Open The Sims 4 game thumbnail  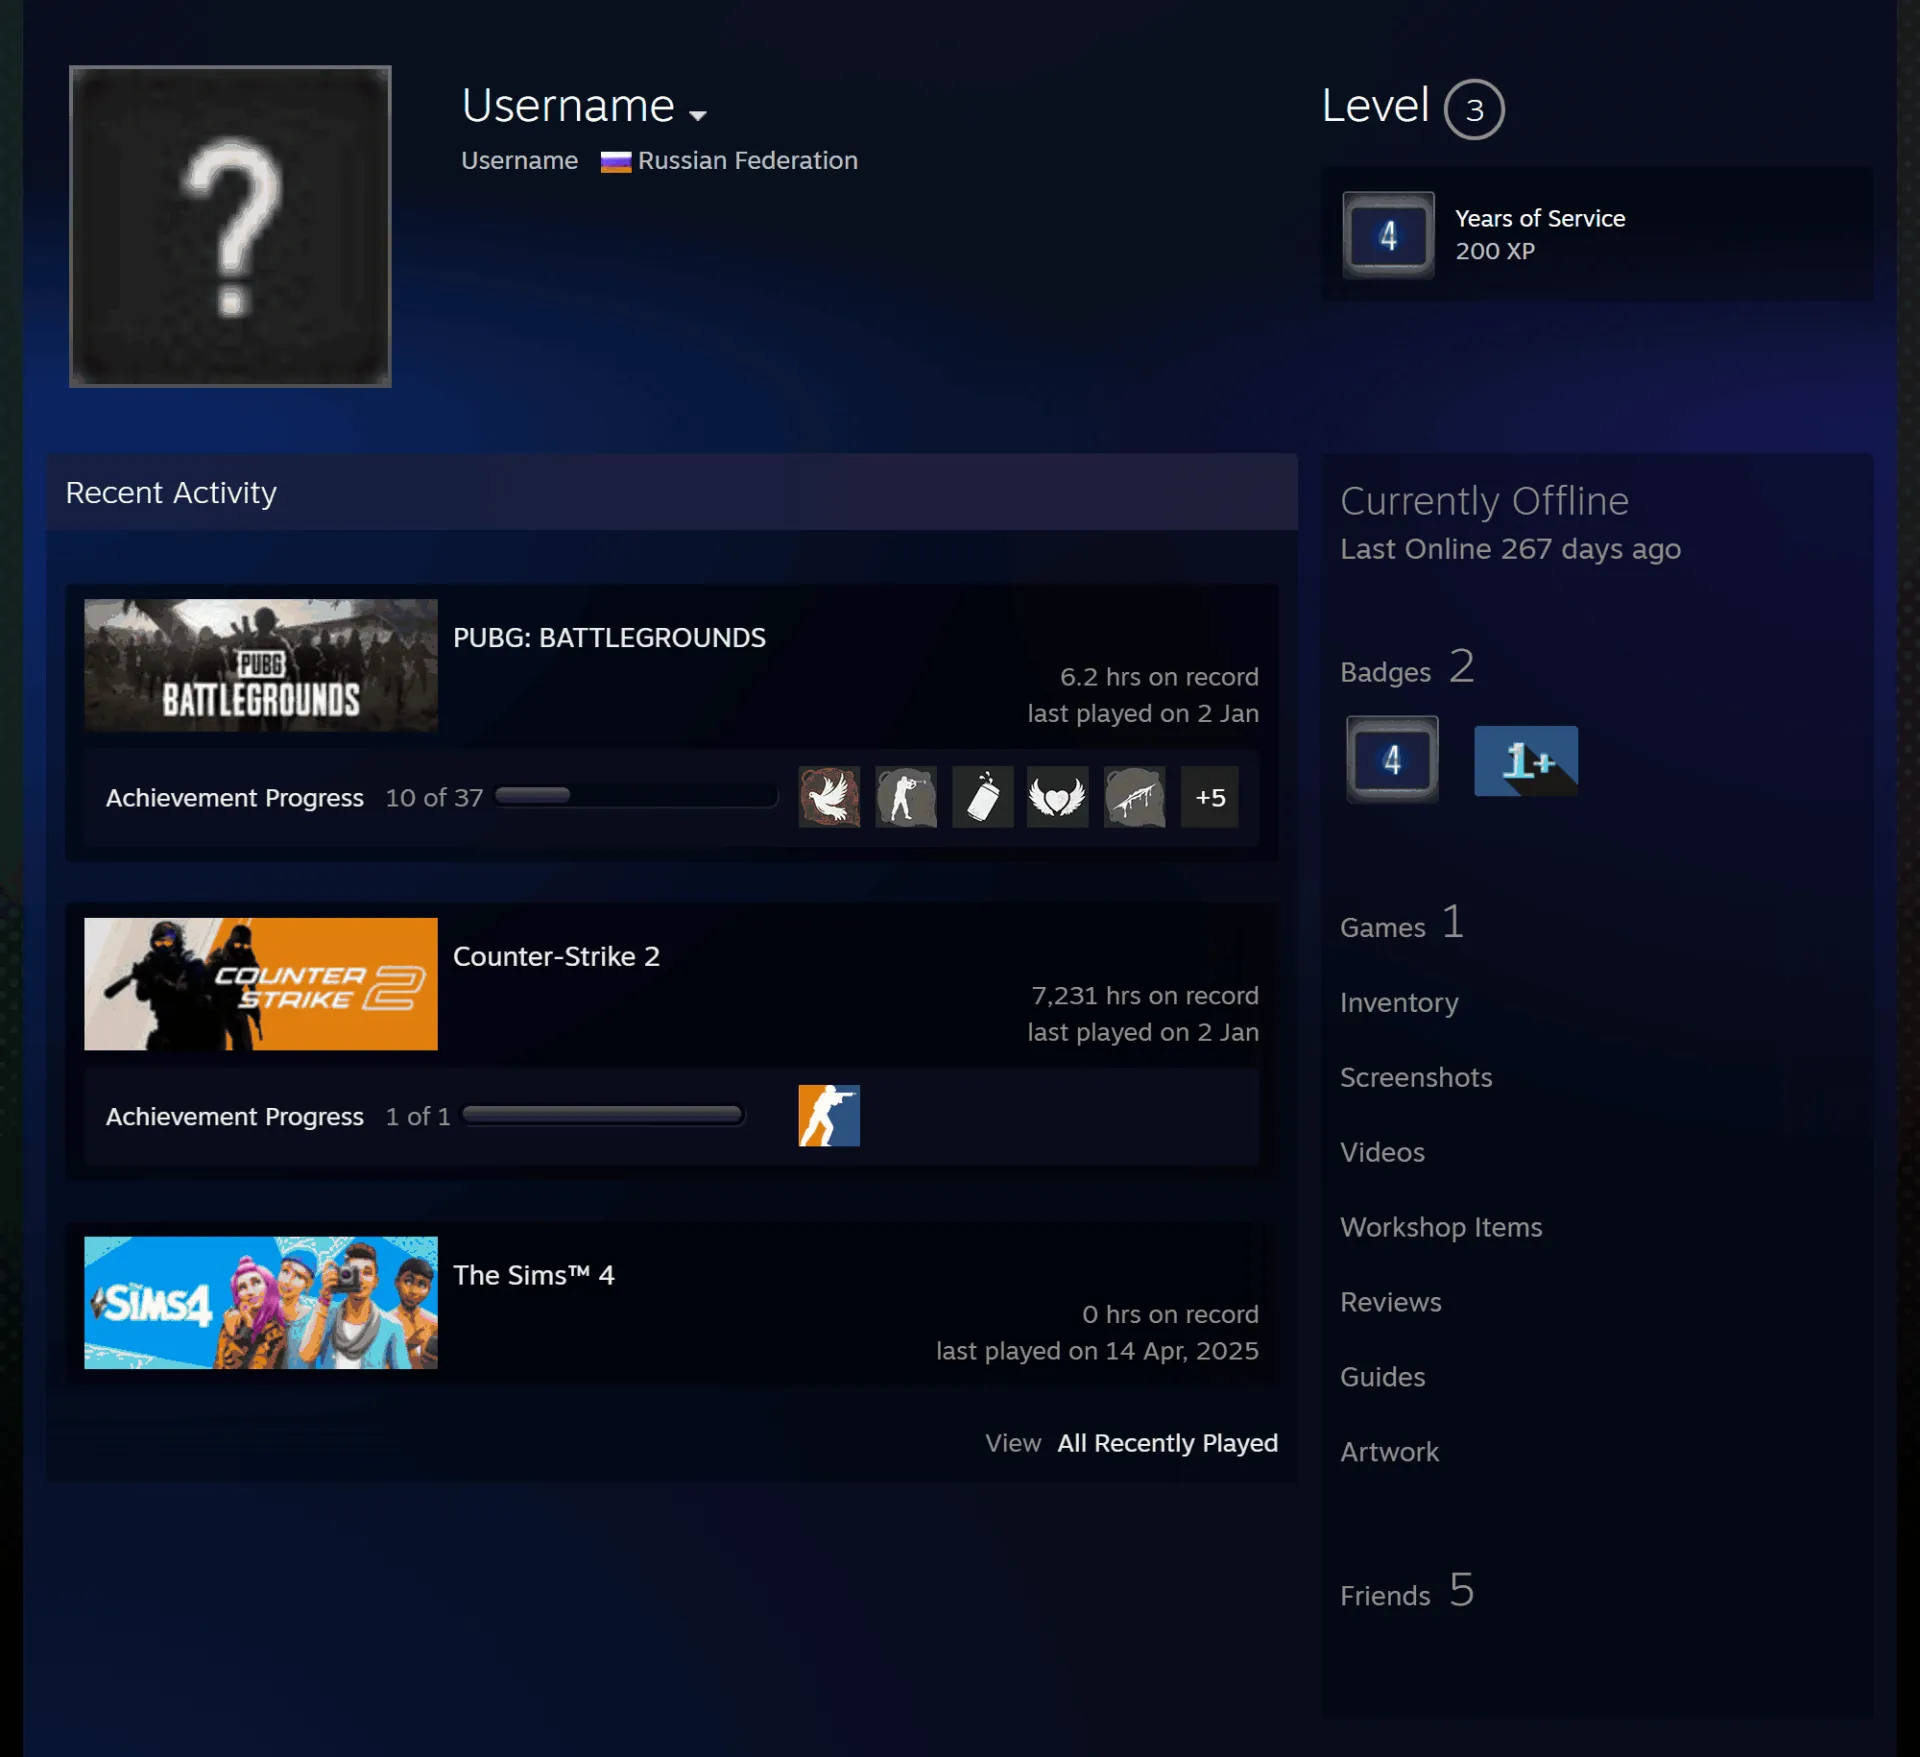pyautogui.click(x=261, y=1303)
